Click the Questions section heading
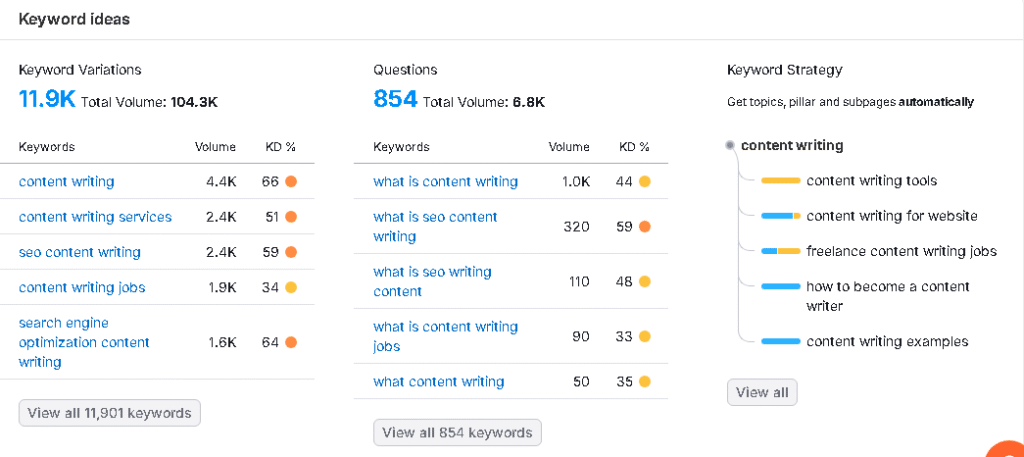The height and width of the screenshot is (457, 1024). point(405,70)
